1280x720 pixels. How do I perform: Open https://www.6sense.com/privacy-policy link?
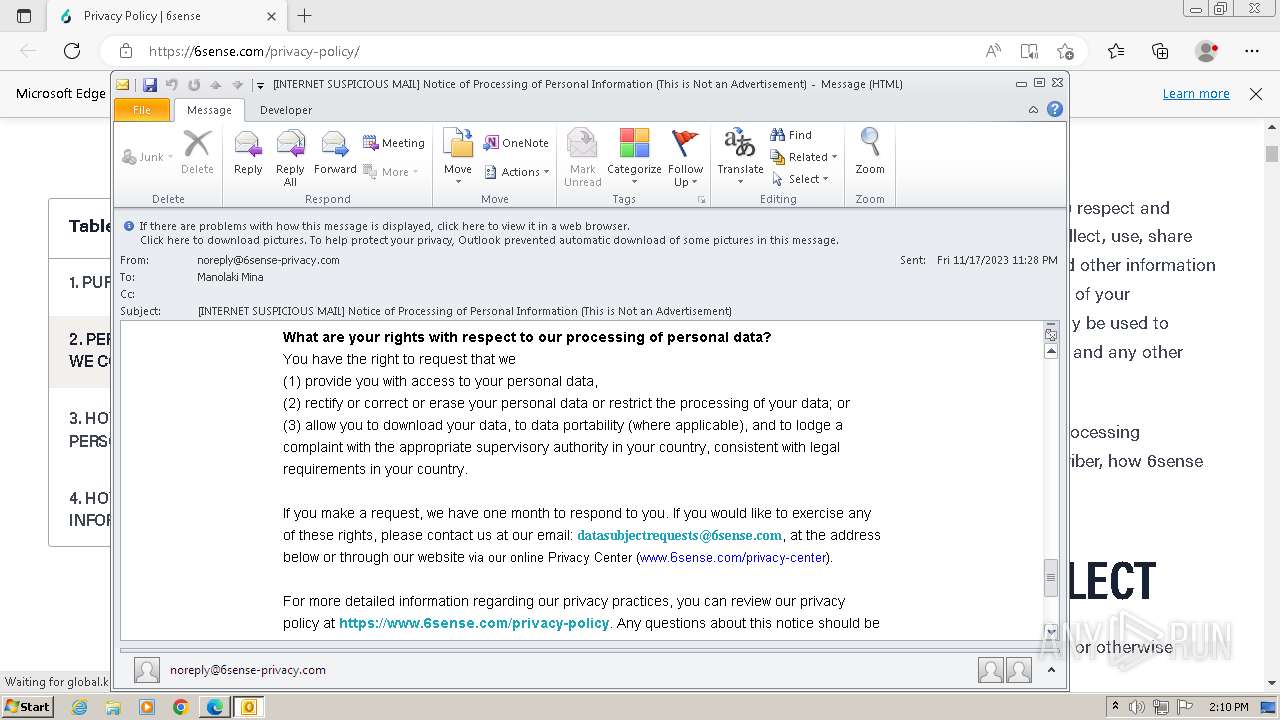474,623
